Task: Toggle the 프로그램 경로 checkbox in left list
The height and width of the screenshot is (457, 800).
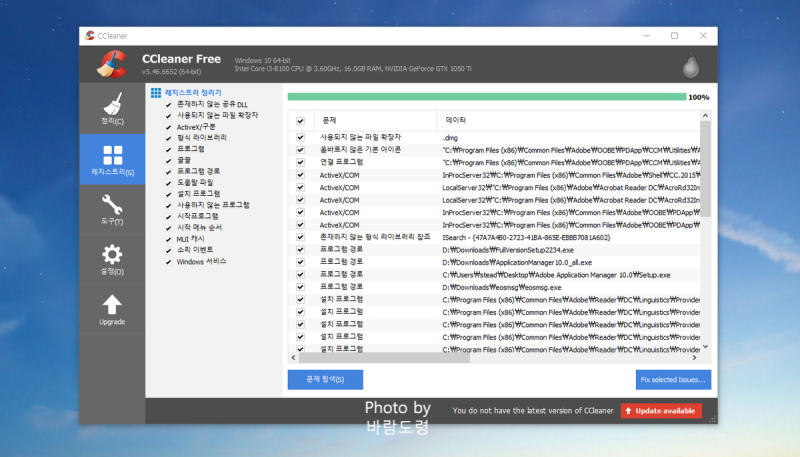Action: [168, 172]
